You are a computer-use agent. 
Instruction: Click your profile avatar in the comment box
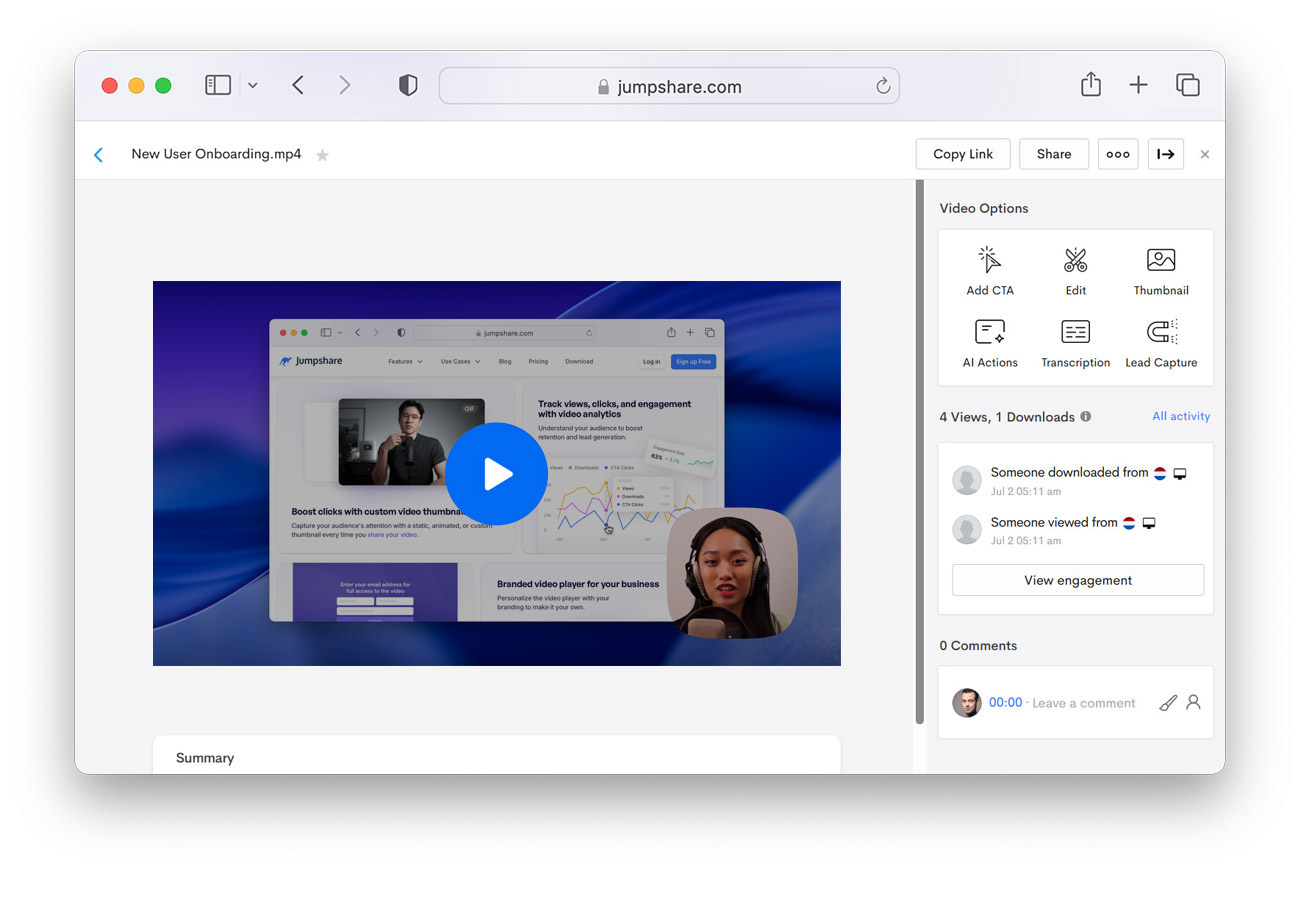coord(967,703)
